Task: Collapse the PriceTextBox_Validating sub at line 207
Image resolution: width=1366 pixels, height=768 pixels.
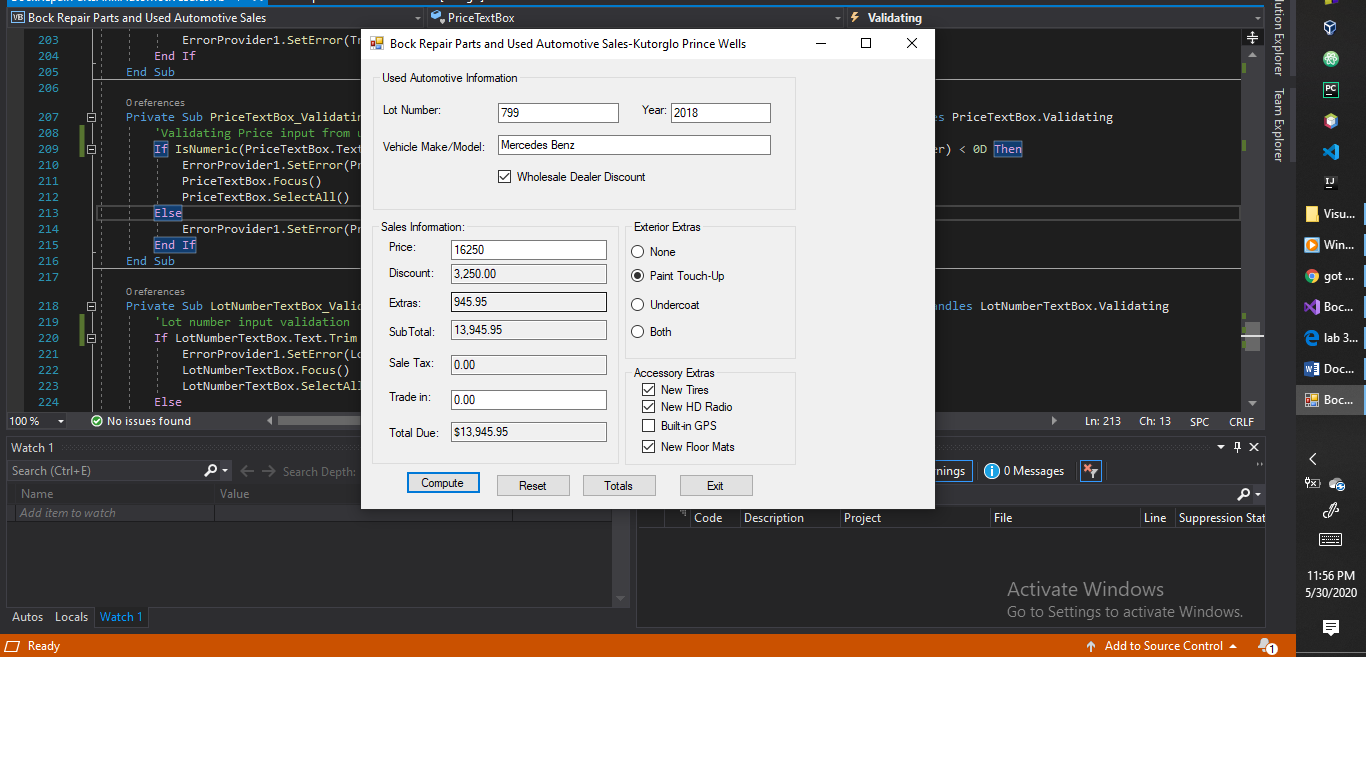Action: (91, 117)
